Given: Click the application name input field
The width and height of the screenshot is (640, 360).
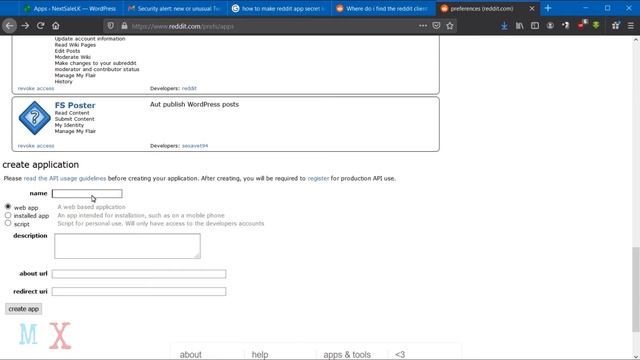Looking at the screenshot, I should [87, 193].
